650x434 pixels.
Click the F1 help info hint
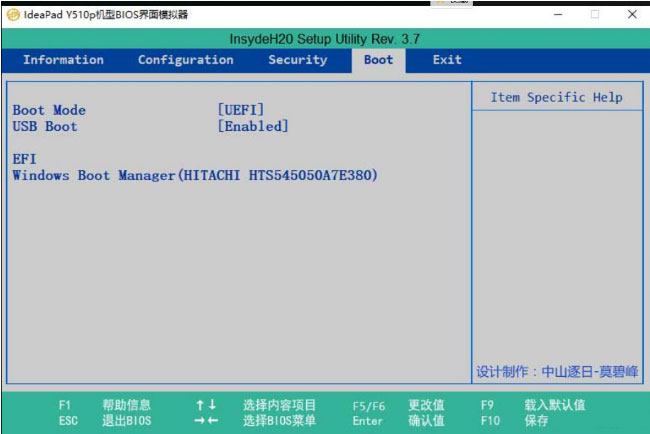coord(104,405)
